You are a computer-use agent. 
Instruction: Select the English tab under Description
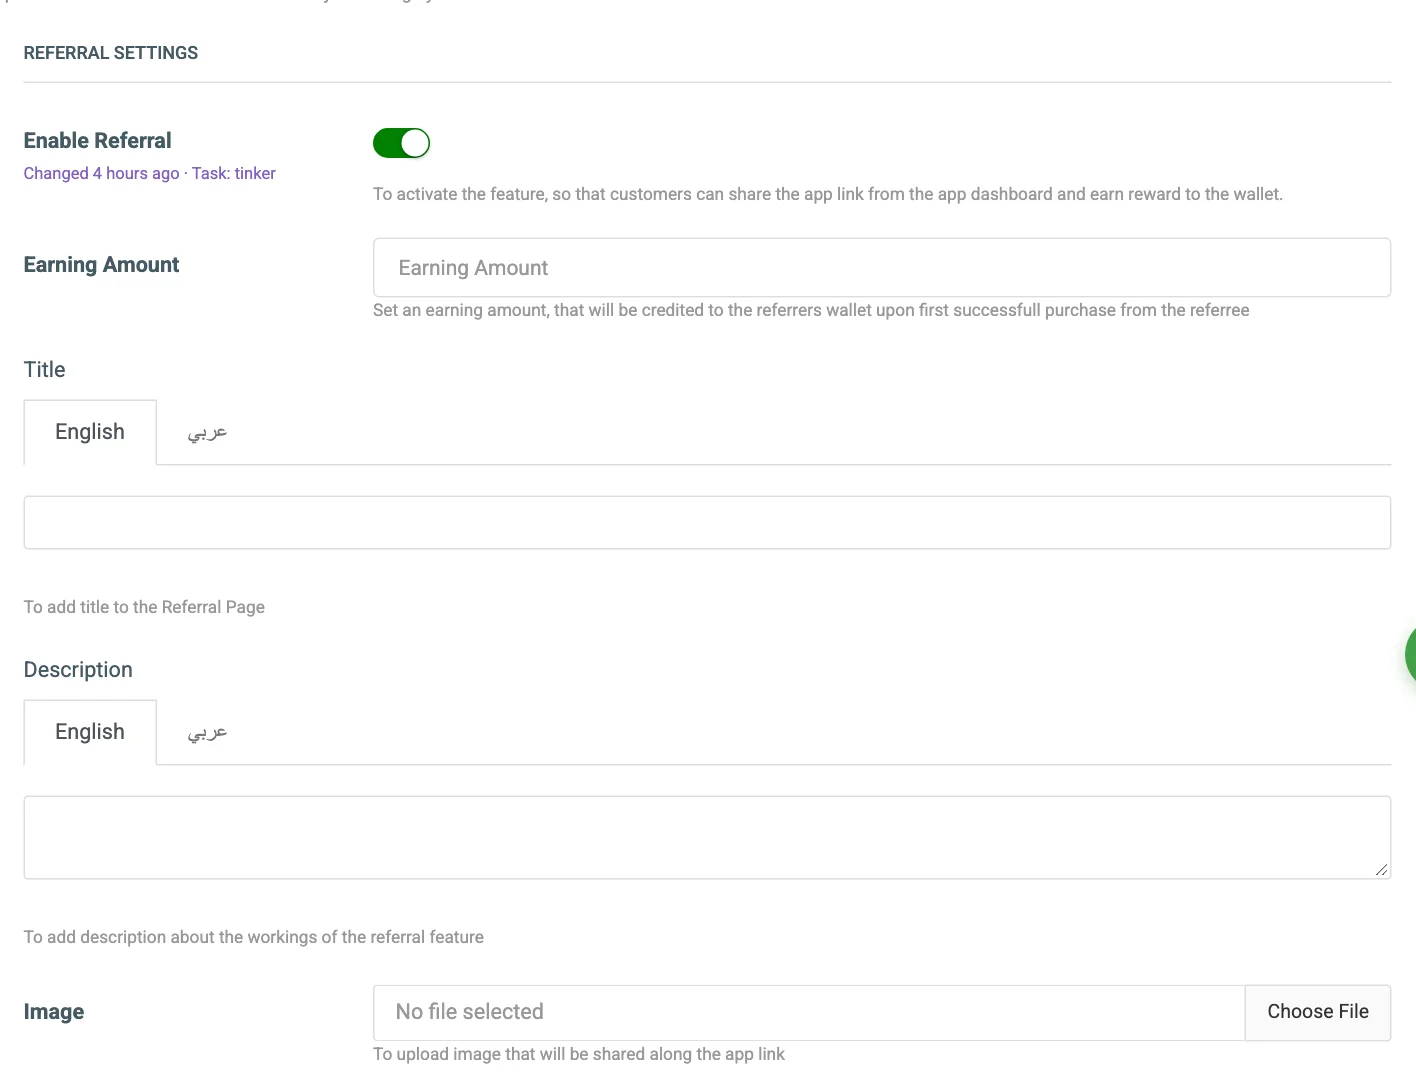(90, 732)
